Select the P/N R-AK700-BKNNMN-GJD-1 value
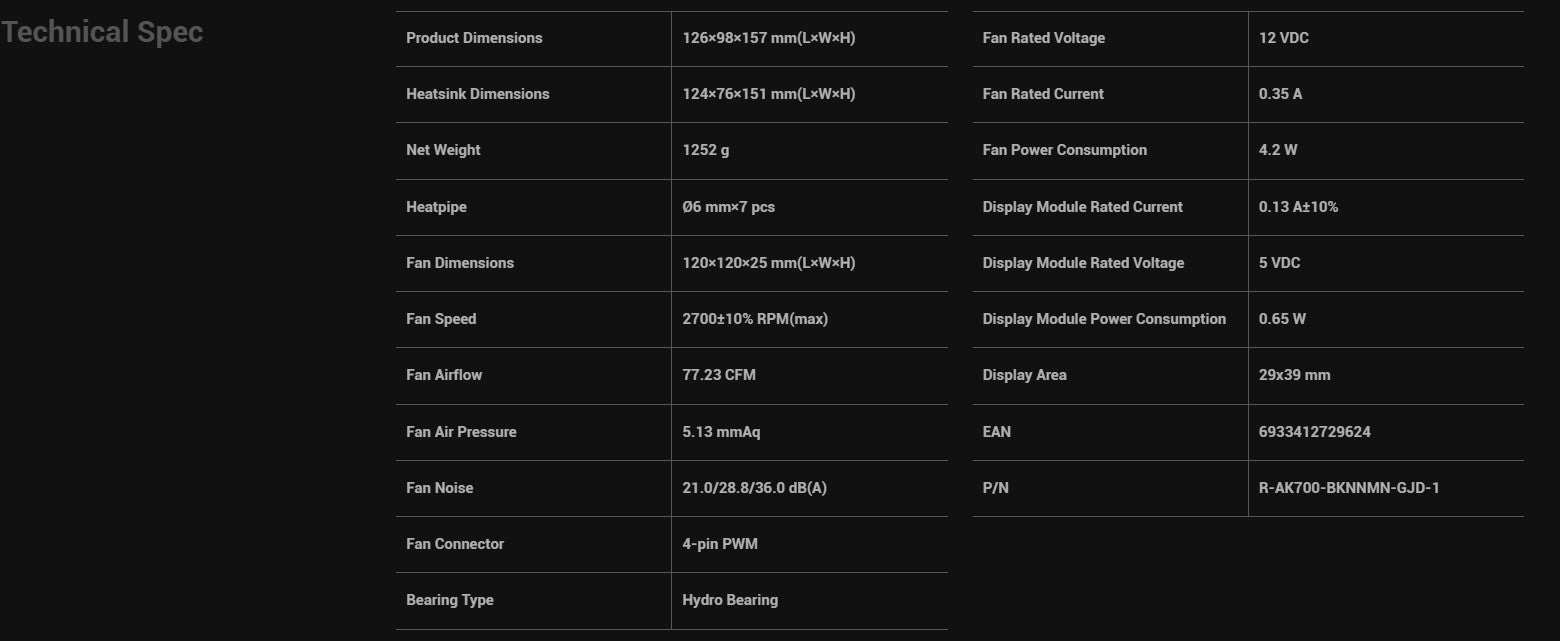Image resolution: width=1560 pixels, height=641 pixels. (1349, 488)
